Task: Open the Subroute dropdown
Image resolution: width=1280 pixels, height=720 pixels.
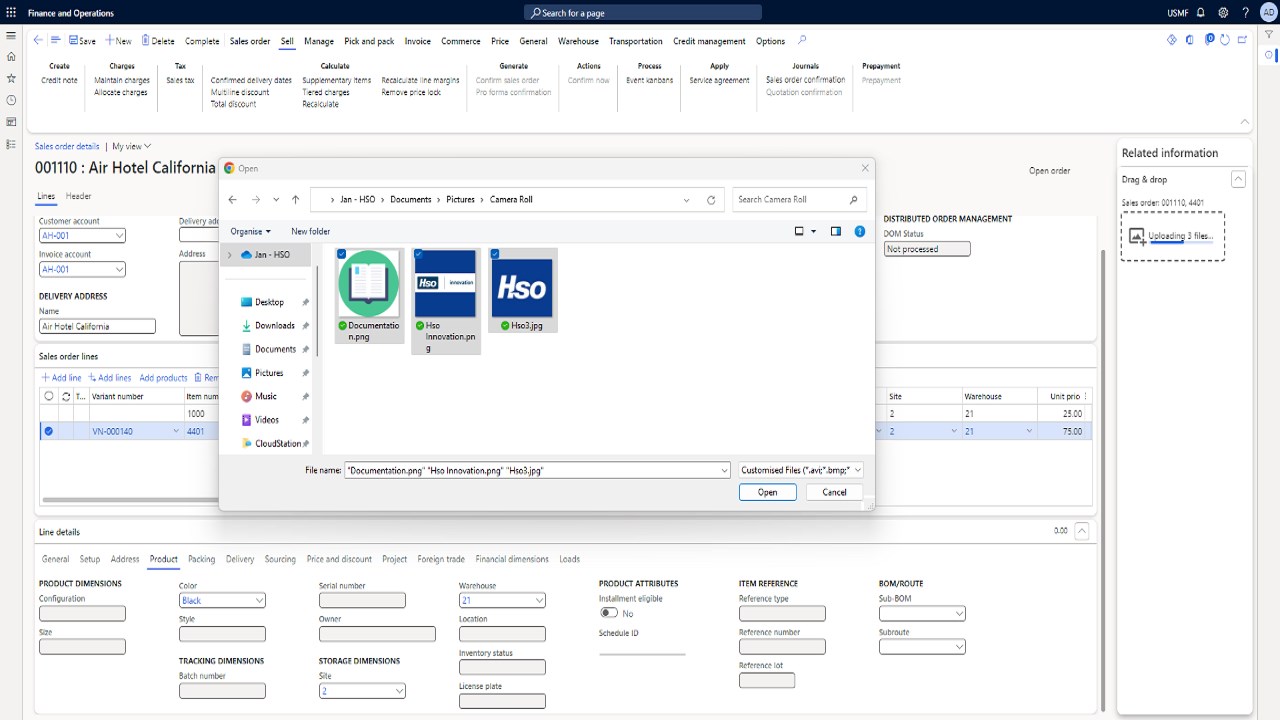Action: [959, 647]
